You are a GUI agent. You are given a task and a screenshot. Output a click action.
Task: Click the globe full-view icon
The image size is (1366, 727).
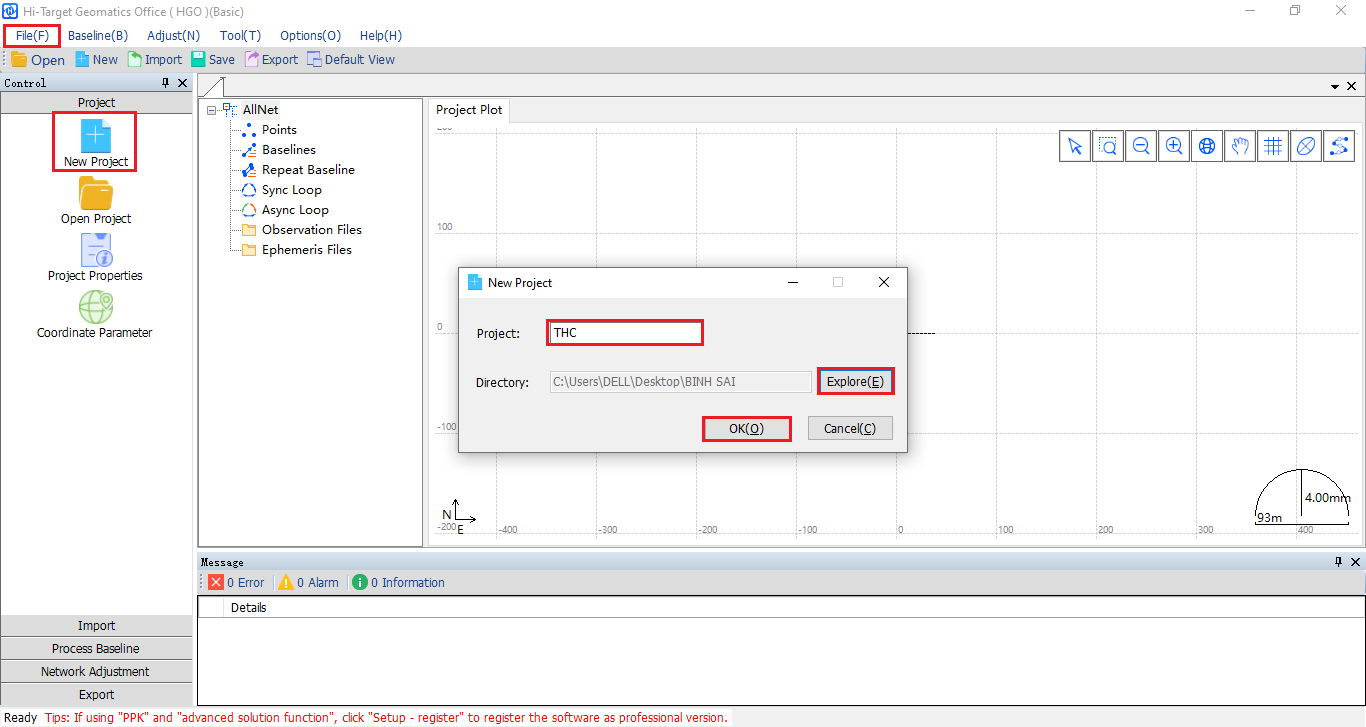[x=1207, y=146]
